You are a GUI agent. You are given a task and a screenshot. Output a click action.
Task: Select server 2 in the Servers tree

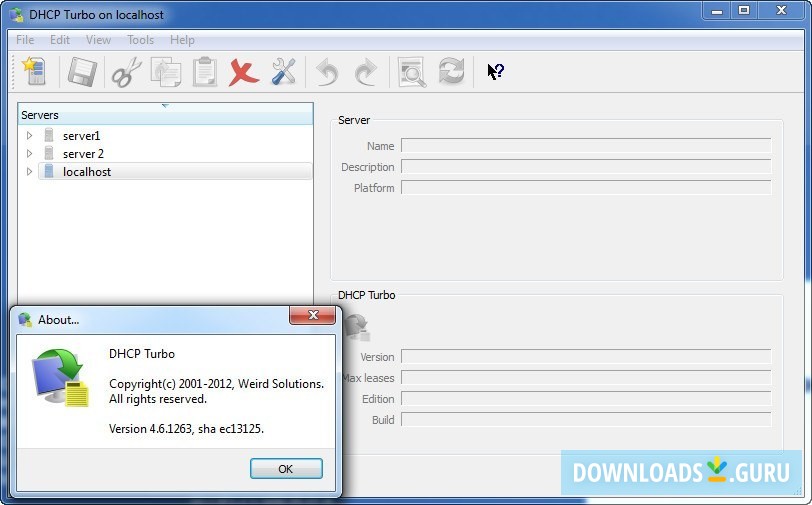point(83,154)
